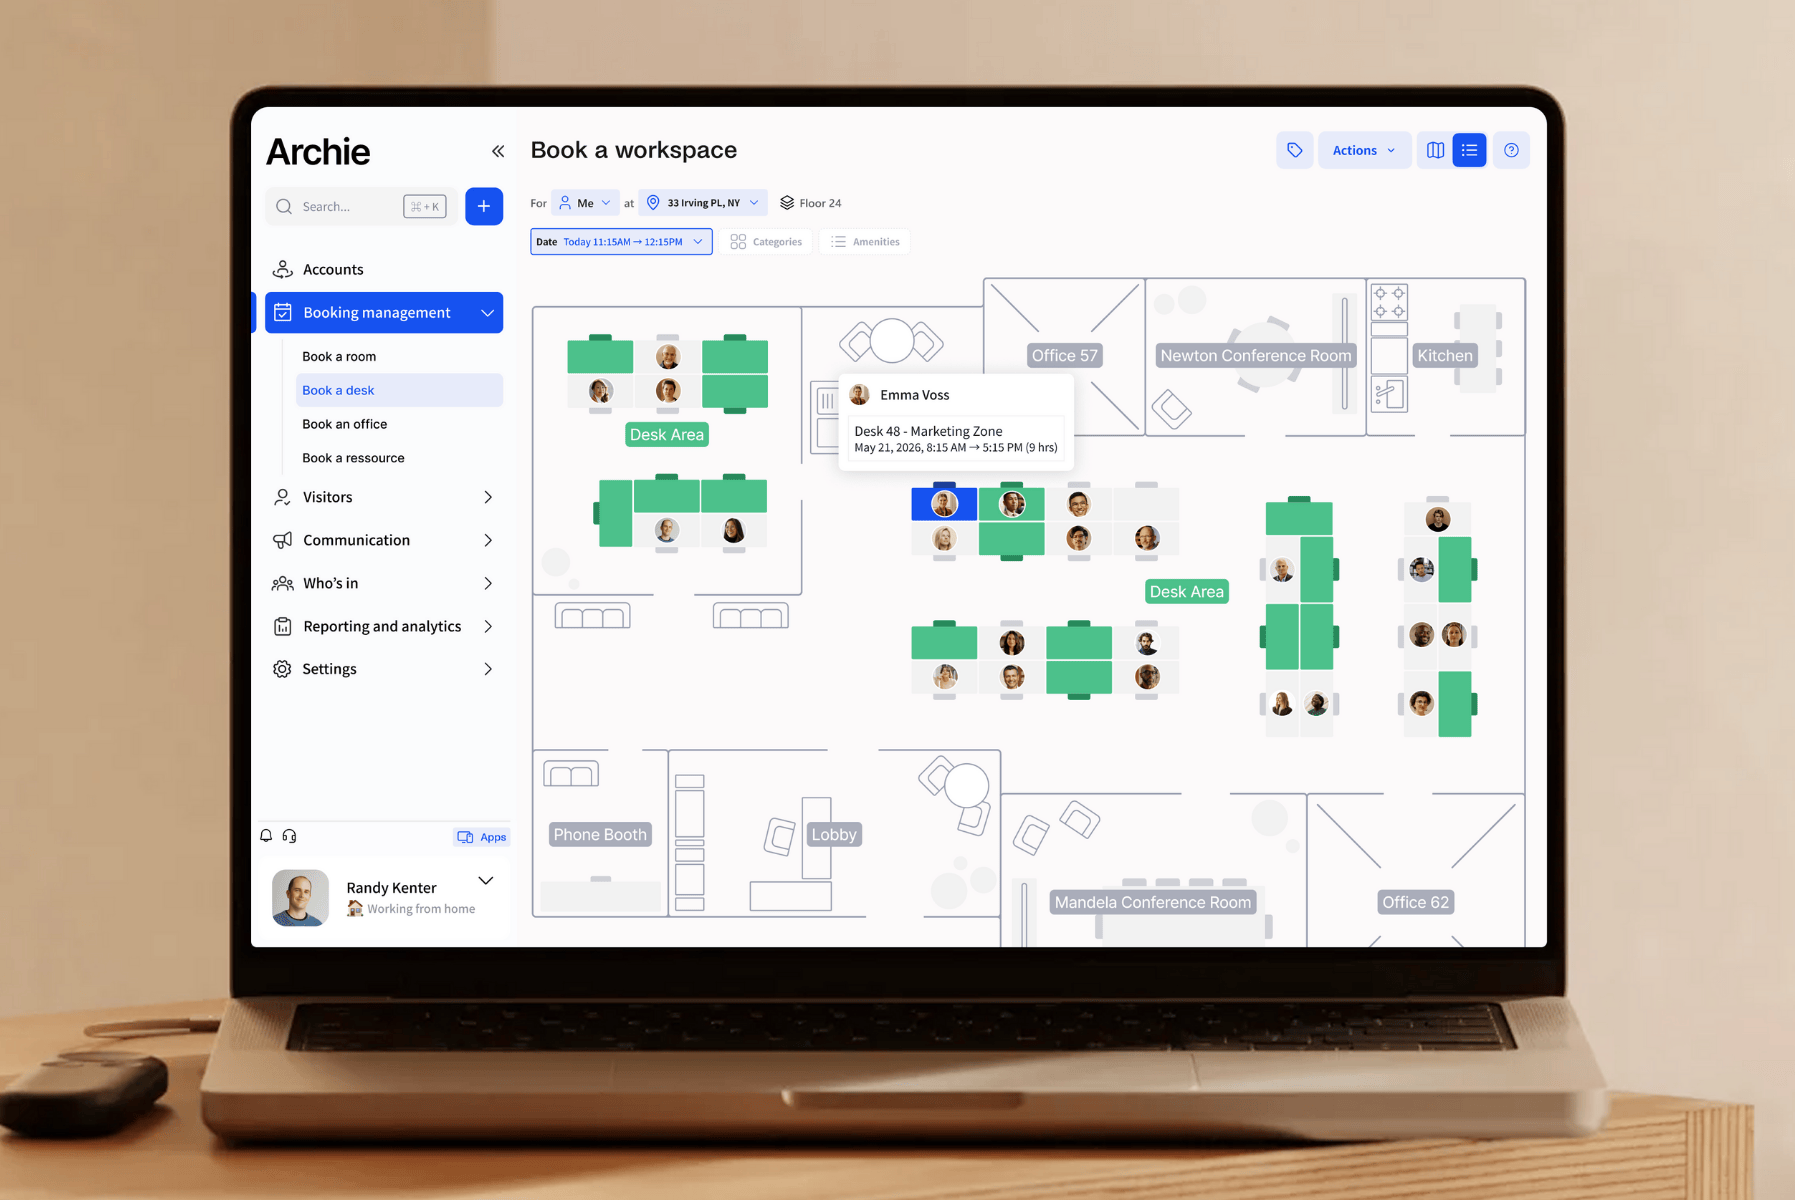Open notifications bell icon
1795x1200 pixels.
point(266,836)
